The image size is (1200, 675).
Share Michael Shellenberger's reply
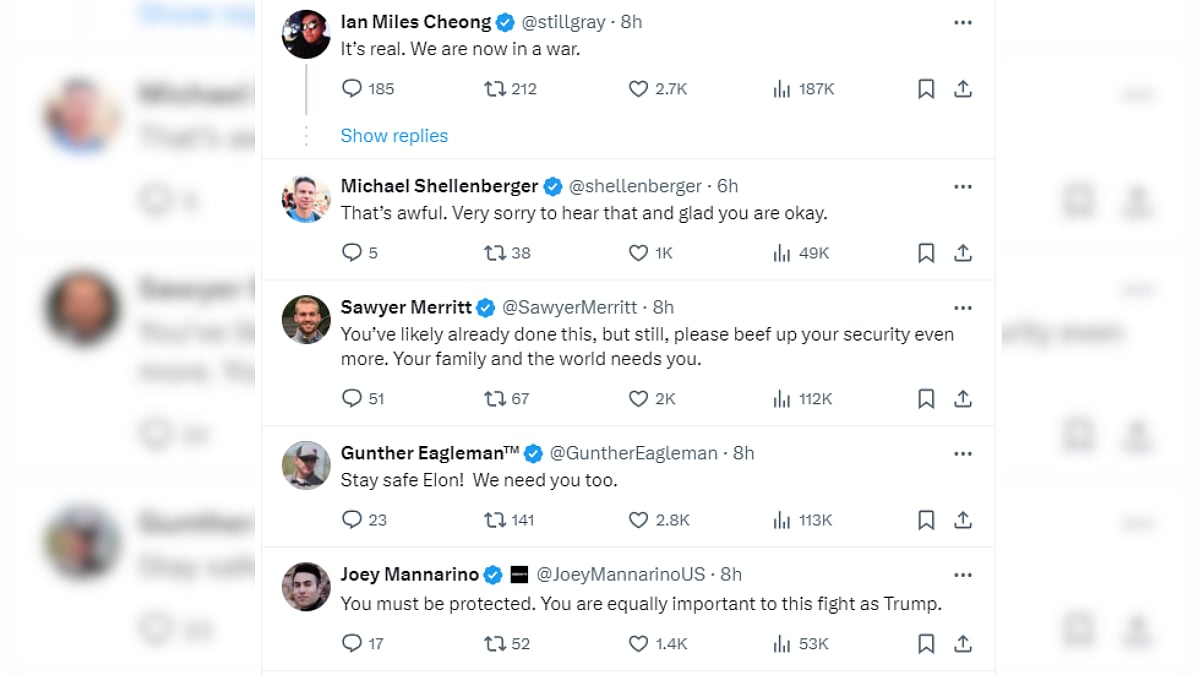[963, 253]
